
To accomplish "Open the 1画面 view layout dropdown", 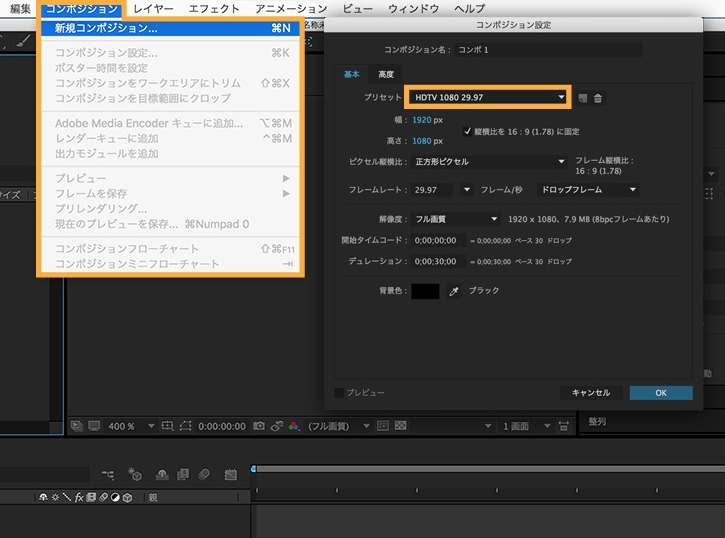I will 526,426.
